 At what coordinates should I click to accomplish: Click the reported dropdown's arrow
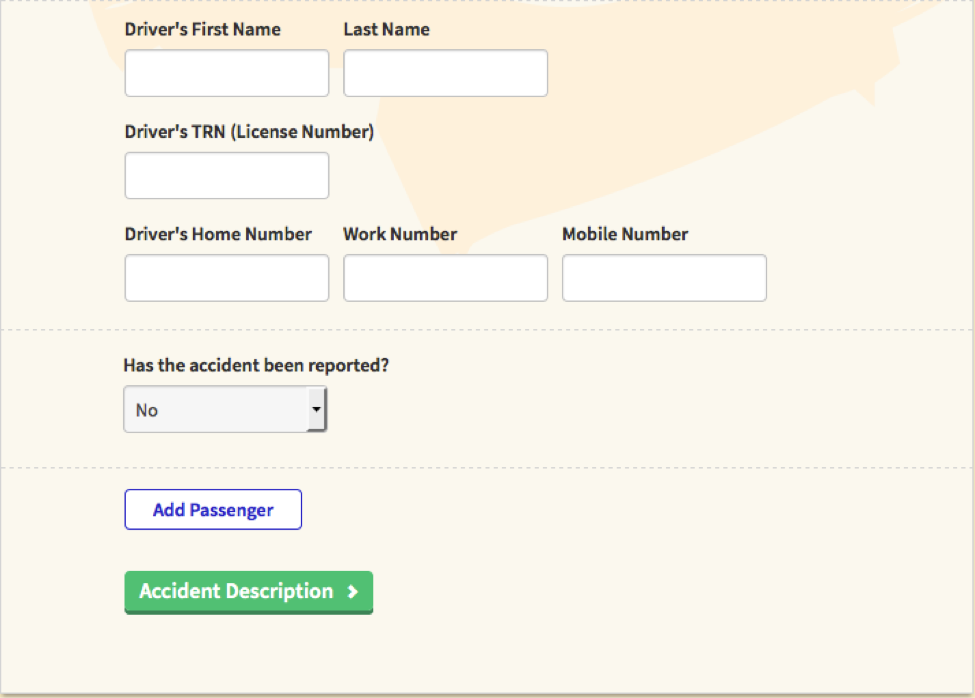316,410
